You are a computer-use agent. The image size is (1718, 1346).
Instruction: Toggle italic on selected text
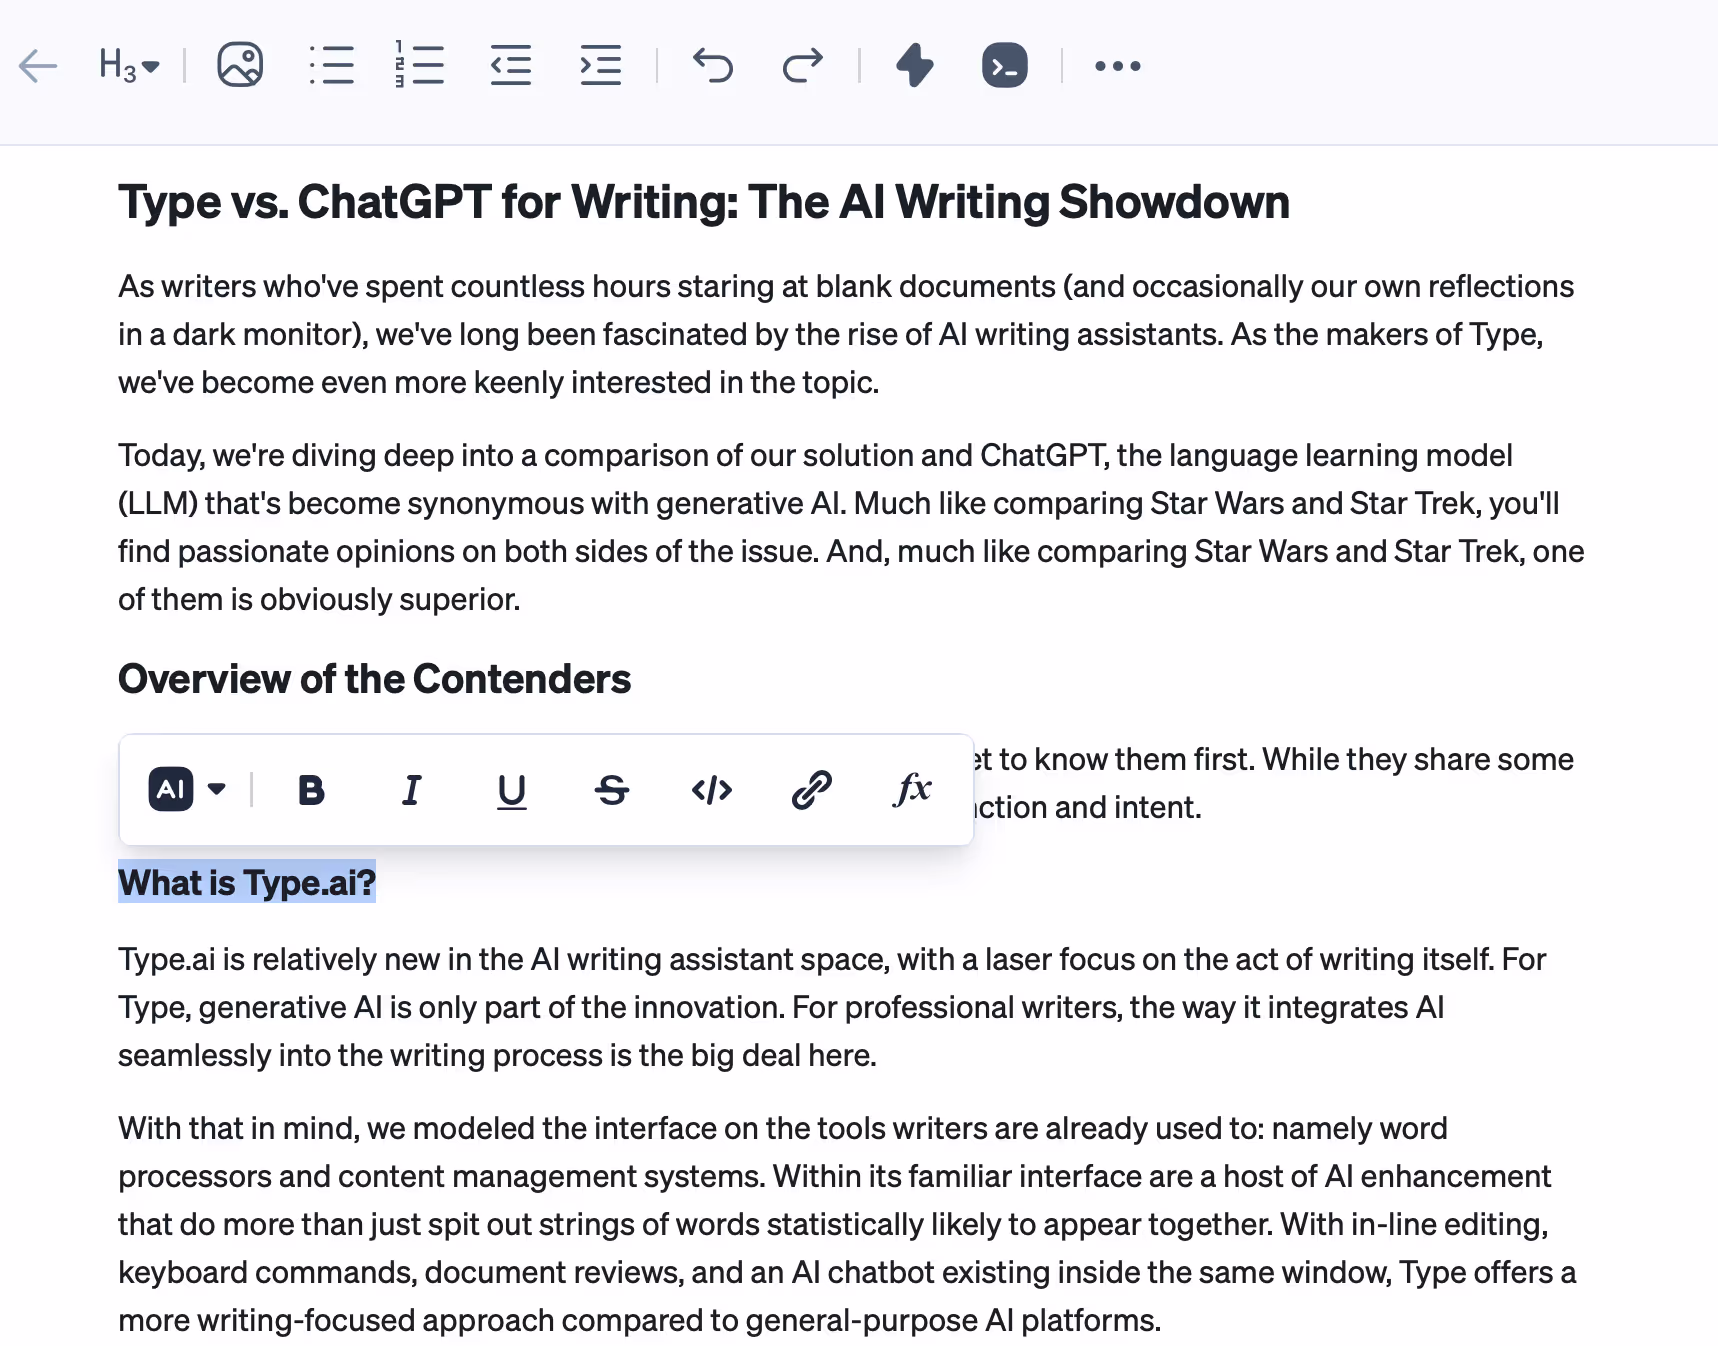pyautogui.click(x=411, y=790)
